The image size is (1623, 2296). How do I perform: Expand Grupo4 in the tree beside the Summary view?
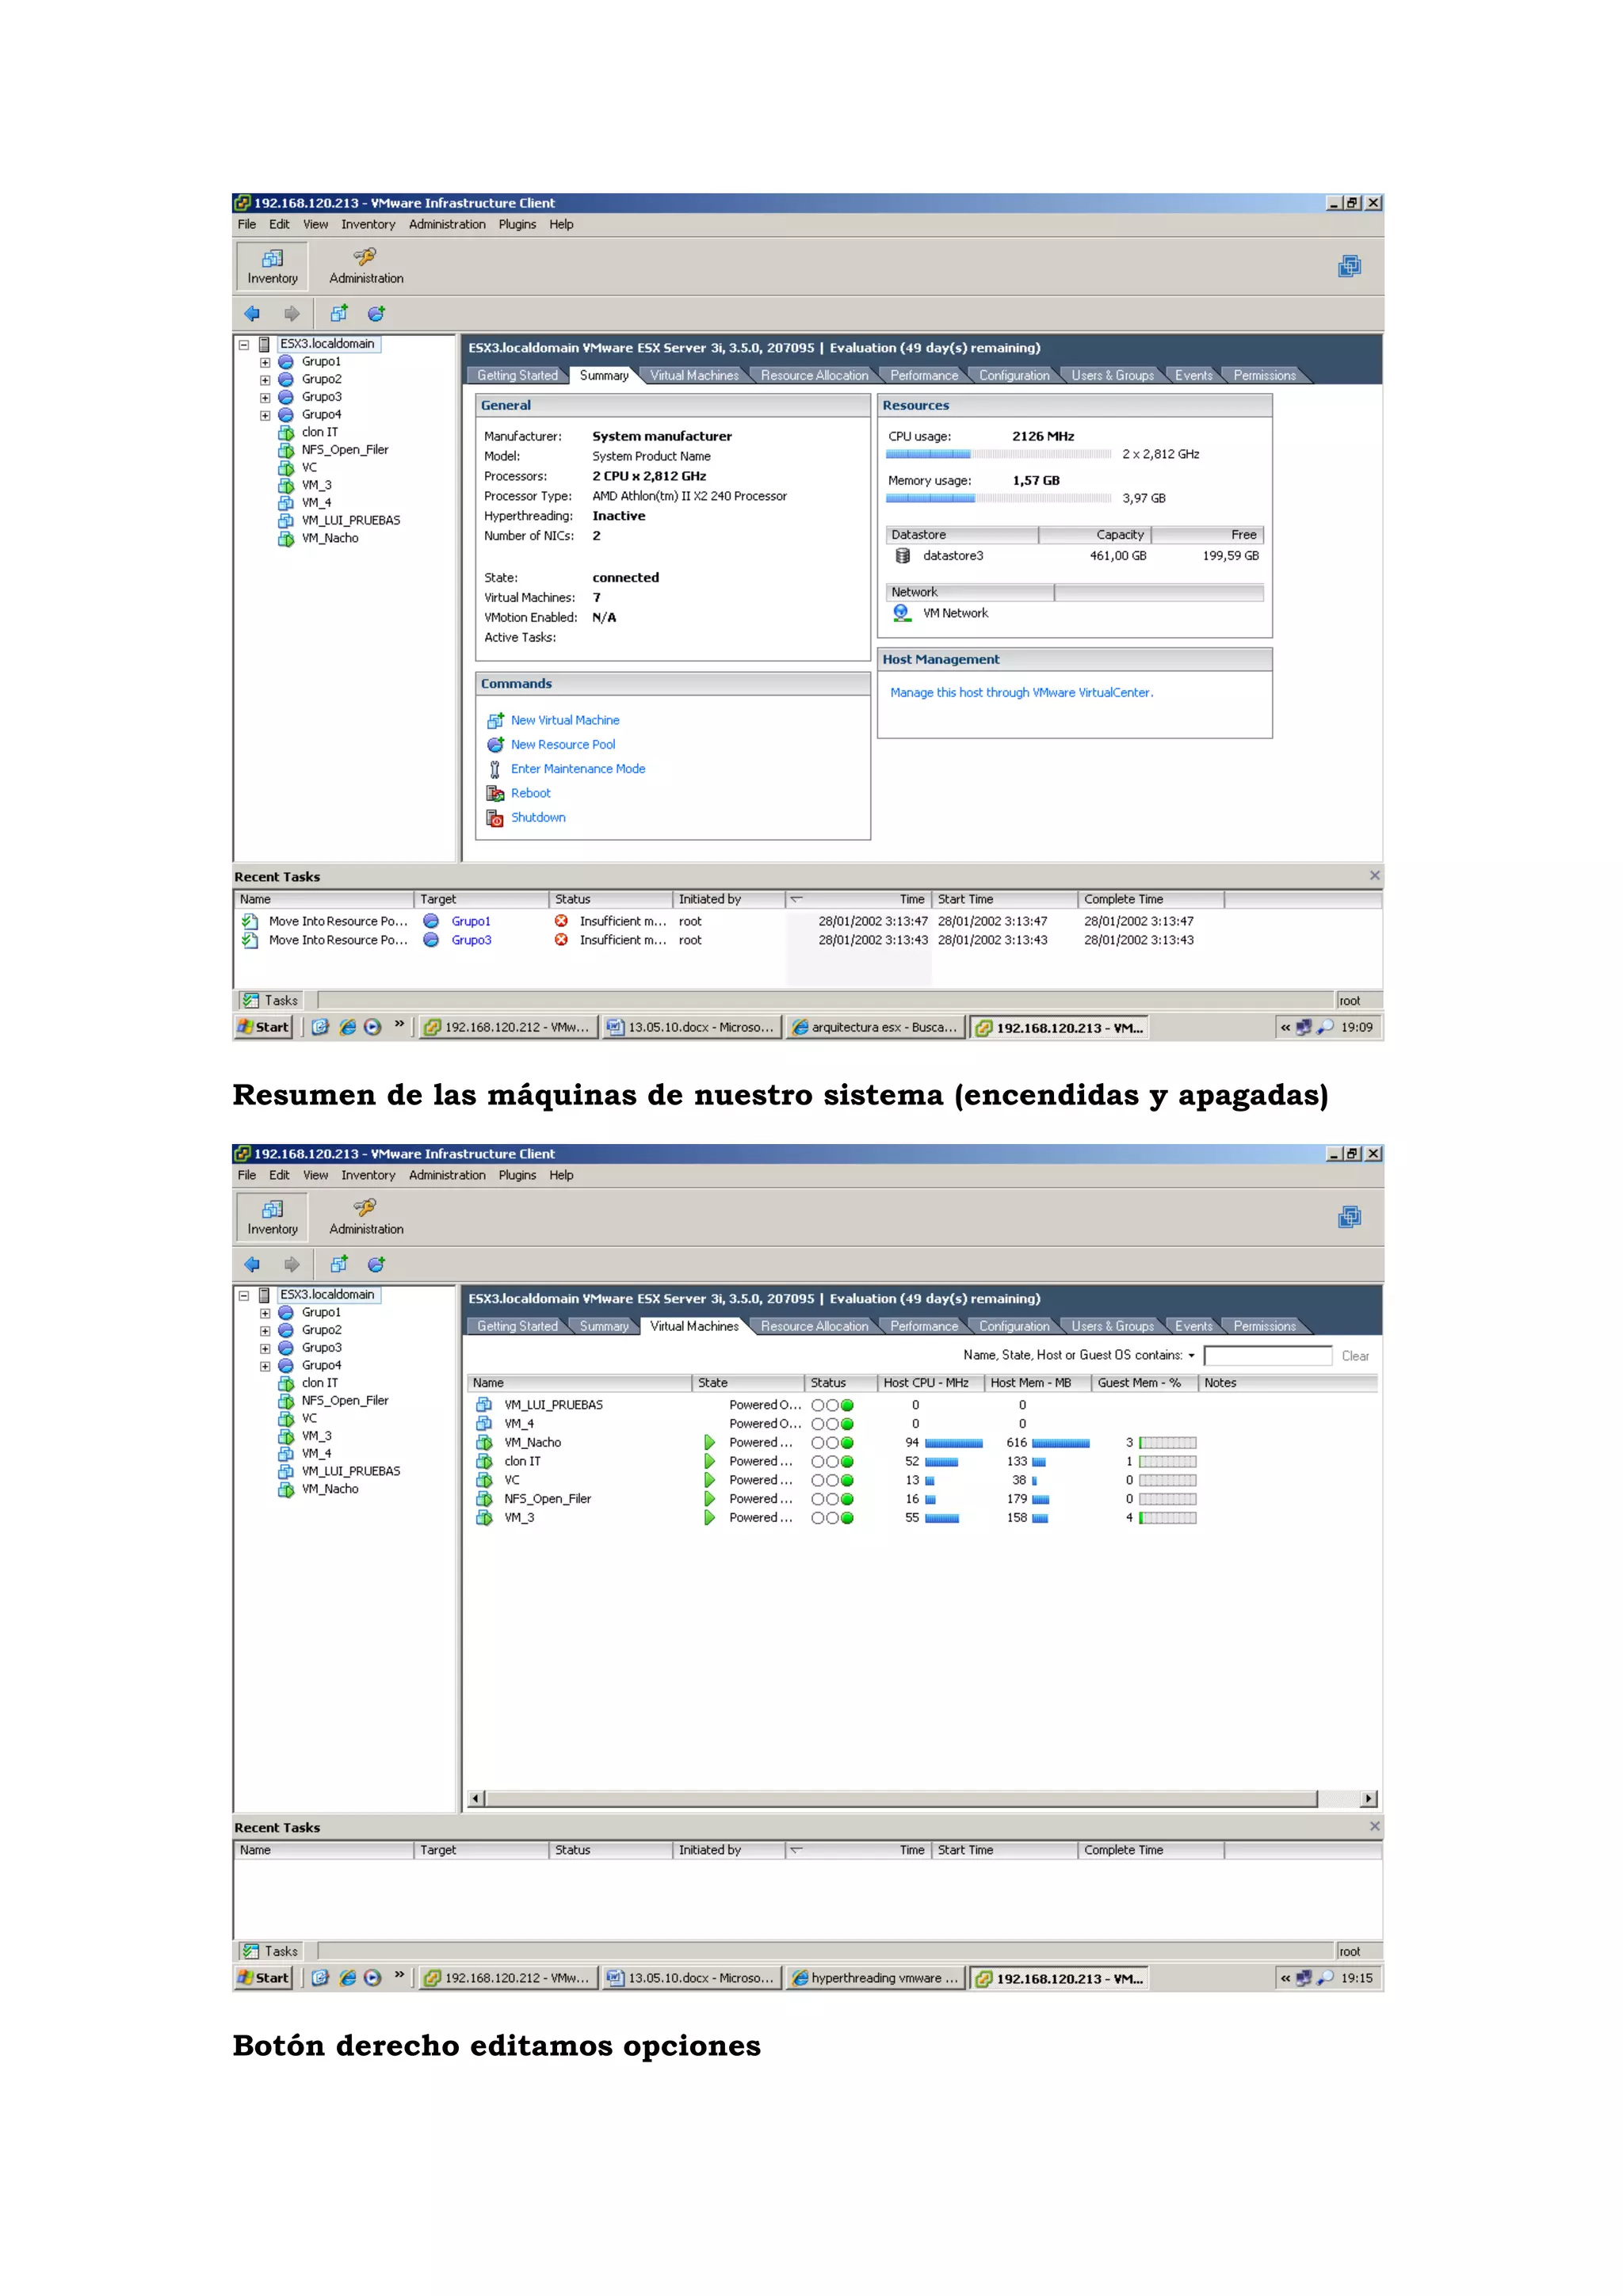tap(265, 415)
